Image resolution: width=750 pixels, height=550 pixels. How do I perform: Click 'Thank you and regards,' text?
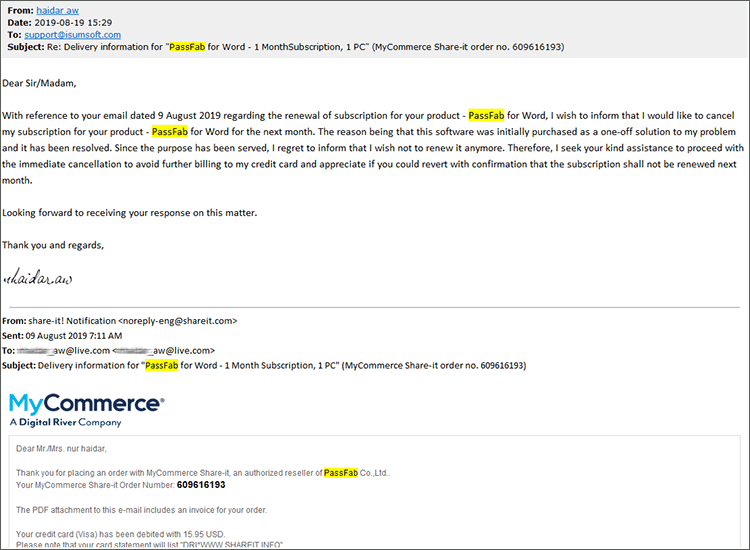click(x=53, y=245)
